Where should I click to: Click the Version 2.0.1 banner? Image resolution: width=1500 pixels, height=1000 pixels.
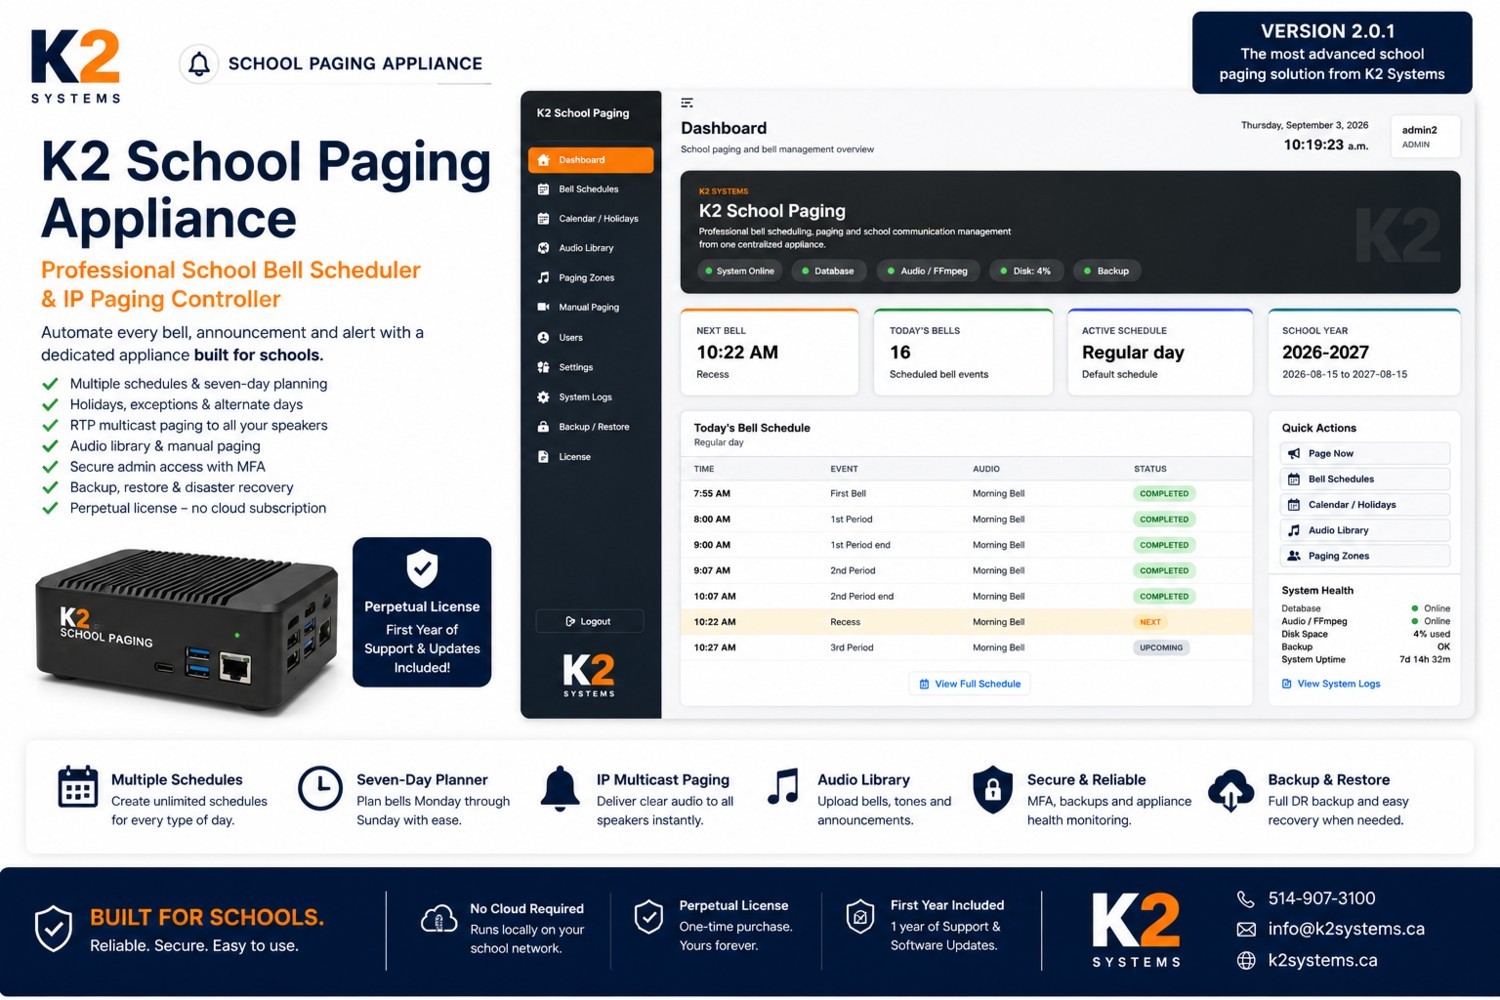tap(1332, 53)
